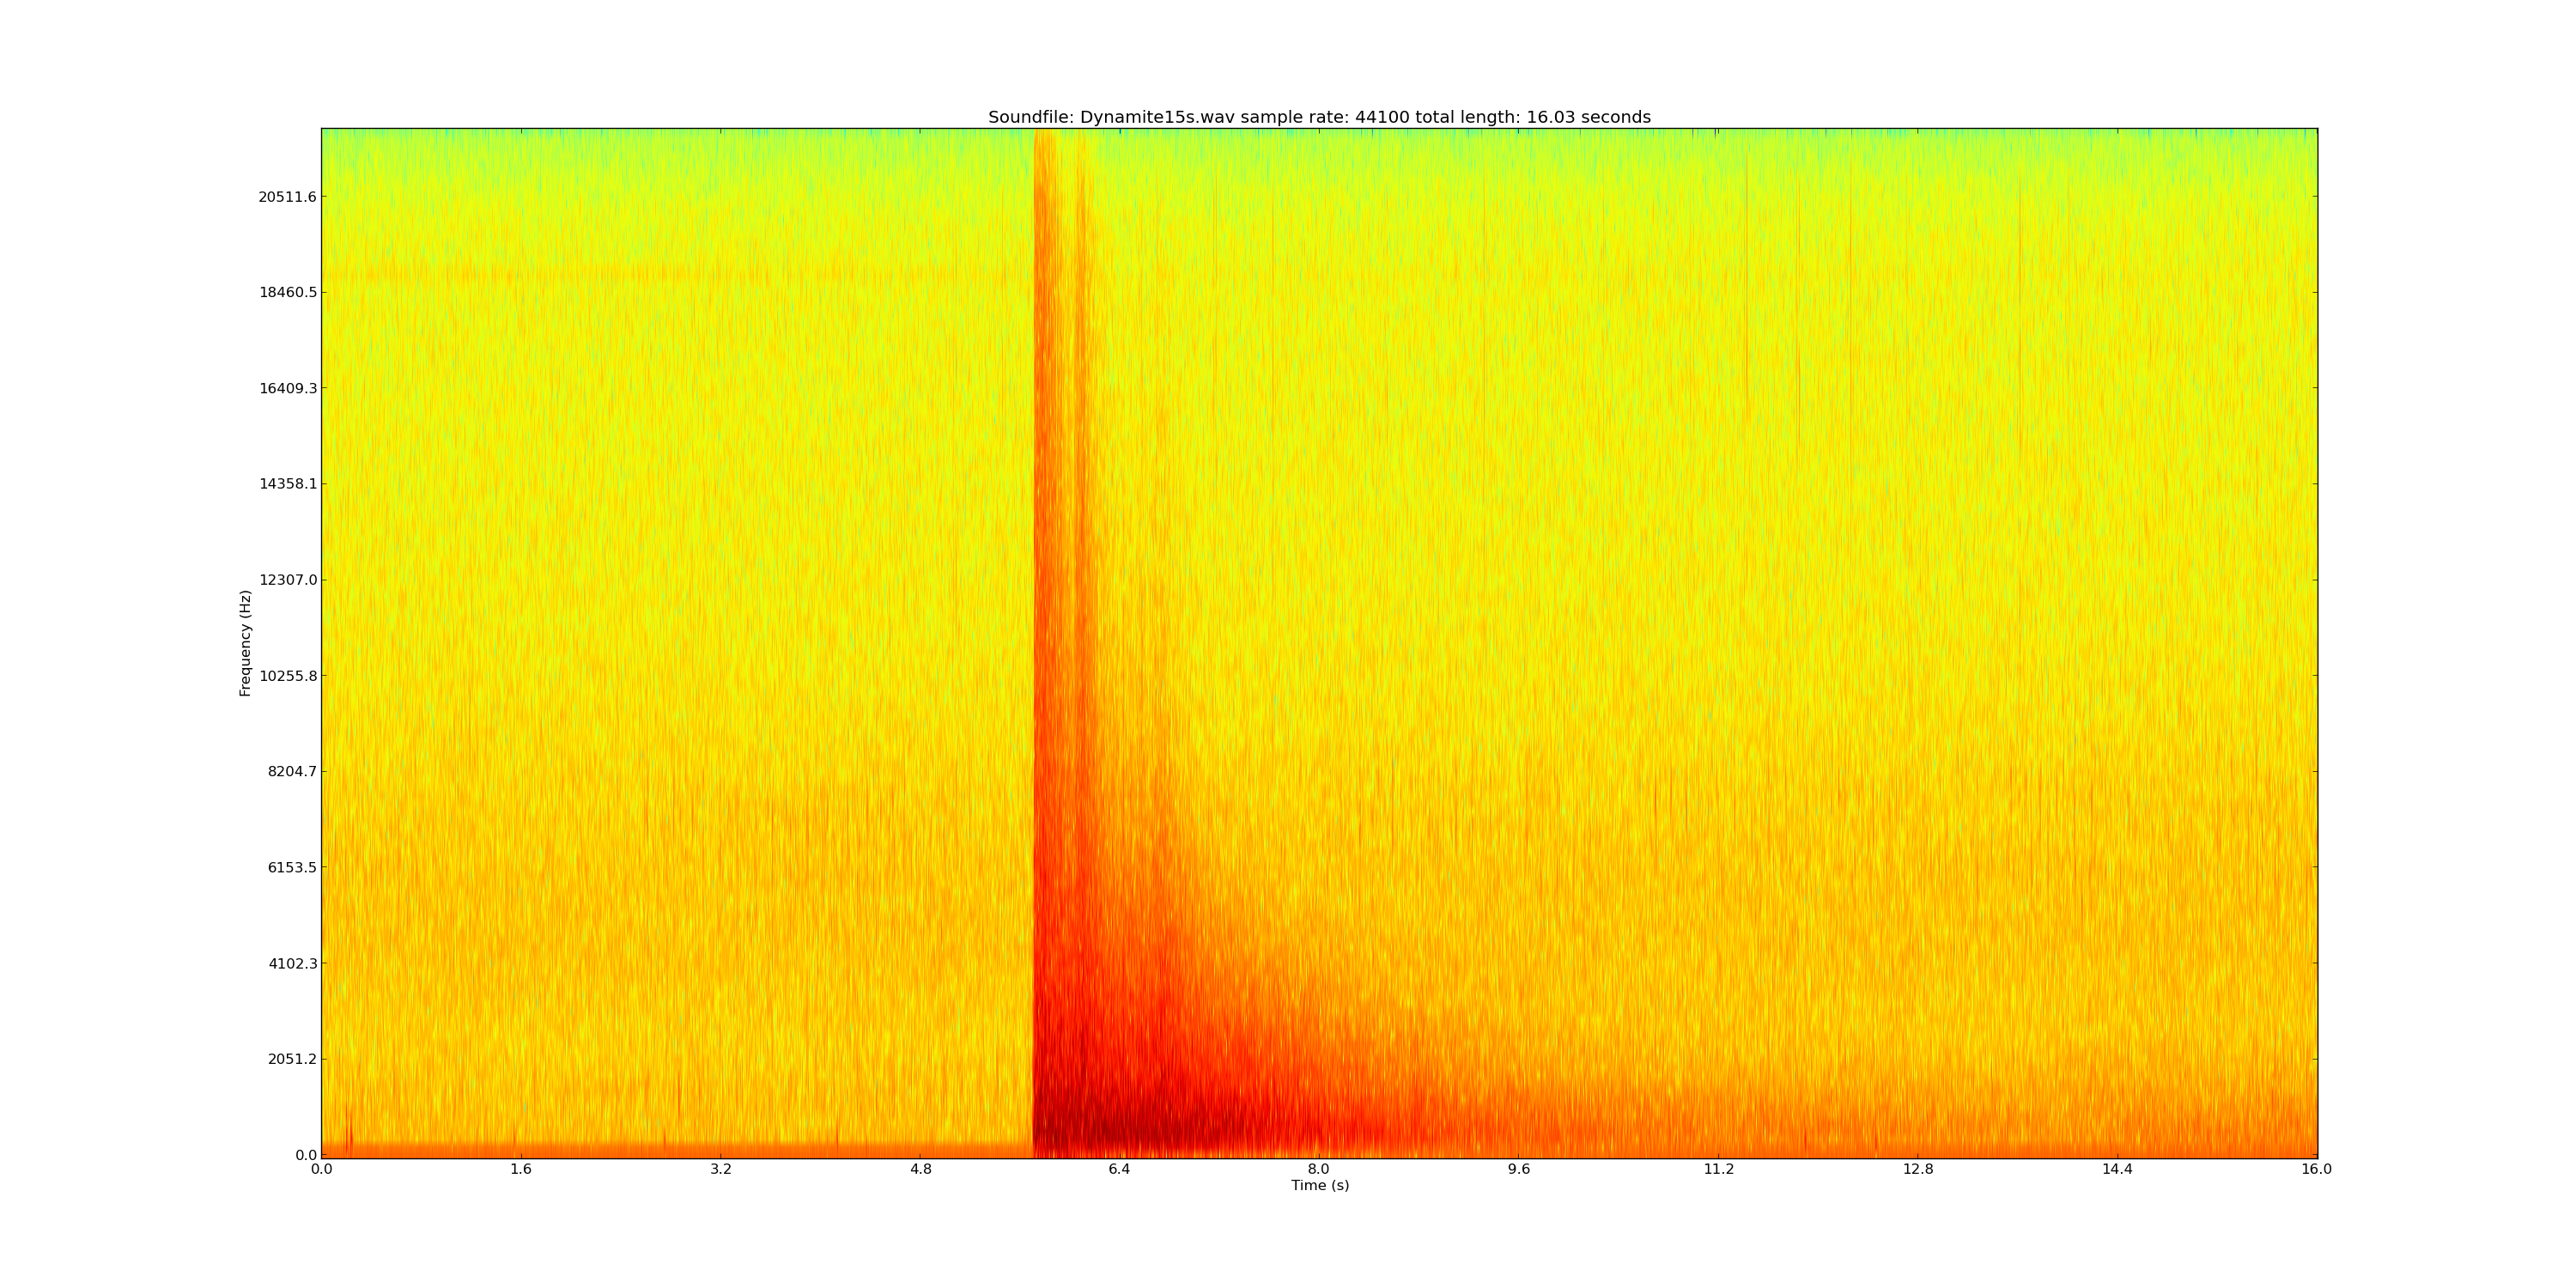Click the 16409.3 frequency tick label
Viewport: 2576px width, 1288px height.
coord(287,388)
